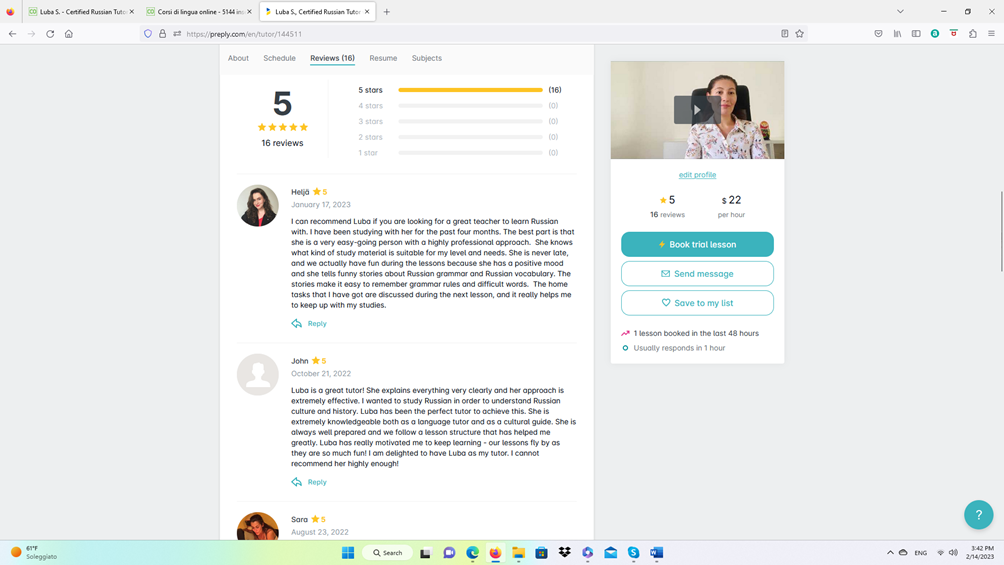The width and height of the screenshot is (1004, 565).
Task: Open the blue help question mark bubble
Action: click(978, 514)
